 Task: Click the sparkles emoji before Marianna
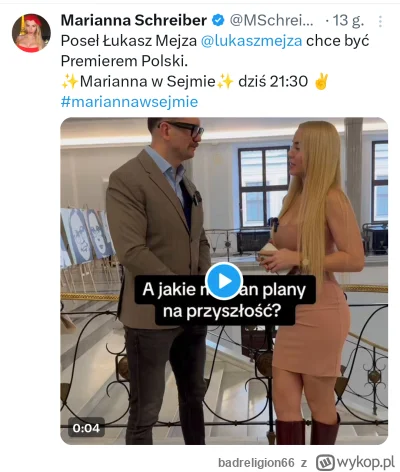(70, 82)
